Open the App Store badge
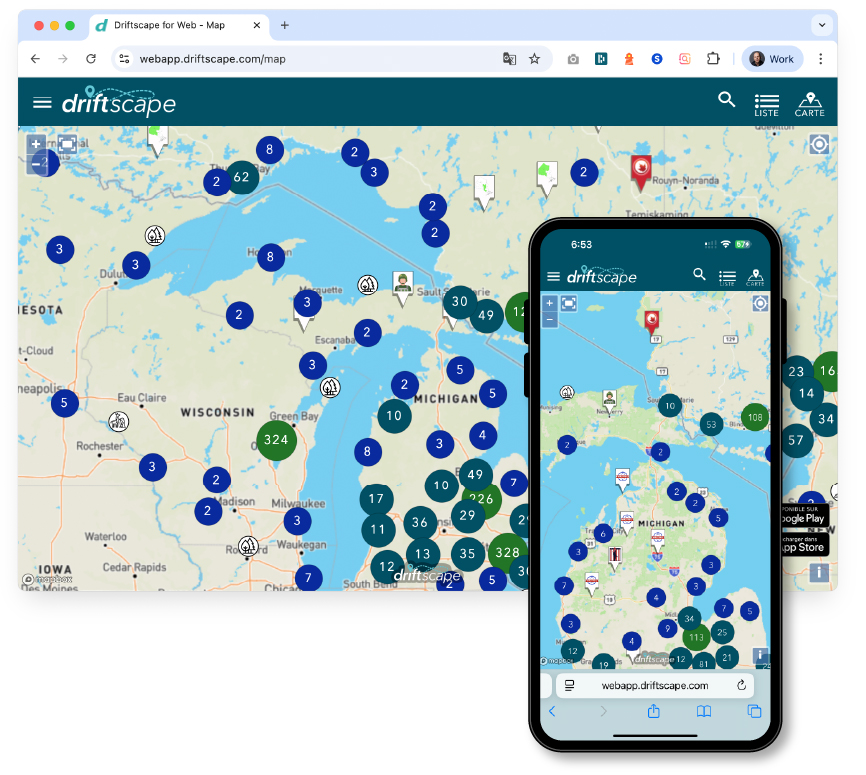 click(805, 544)
